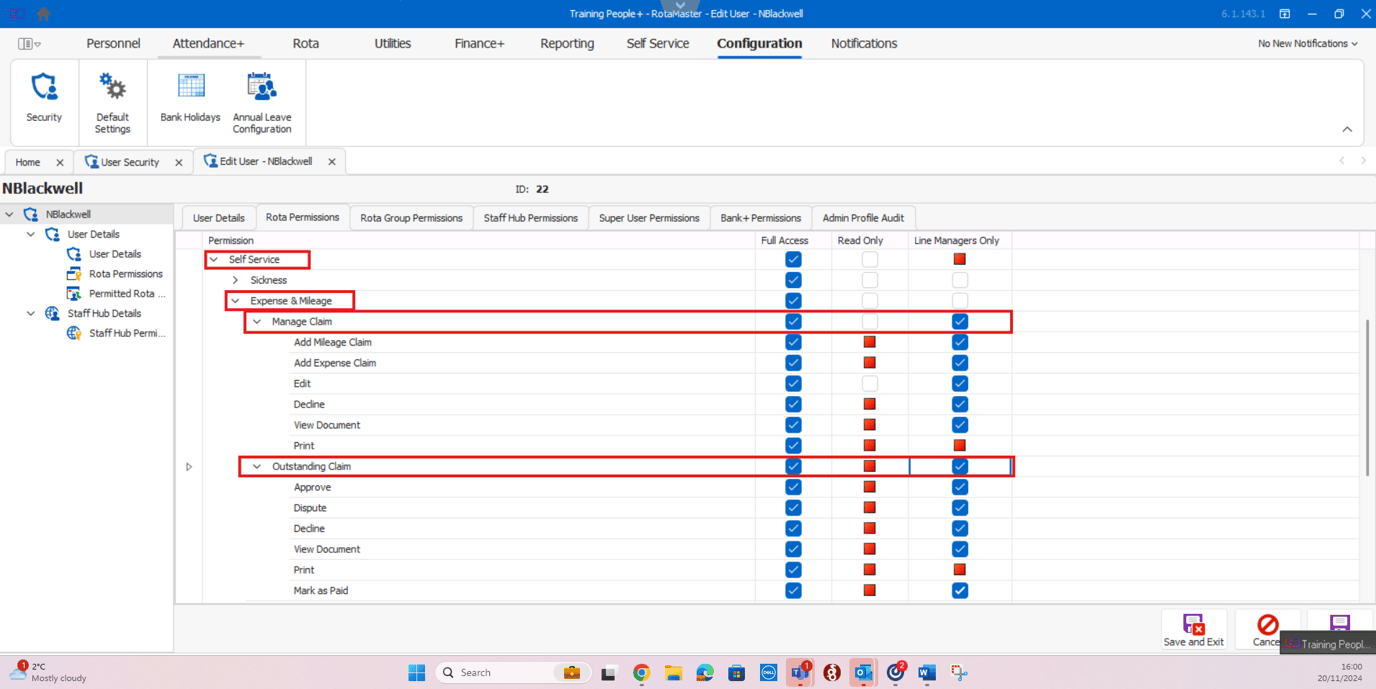Open File Explorer from taskbar

point(673,673)
